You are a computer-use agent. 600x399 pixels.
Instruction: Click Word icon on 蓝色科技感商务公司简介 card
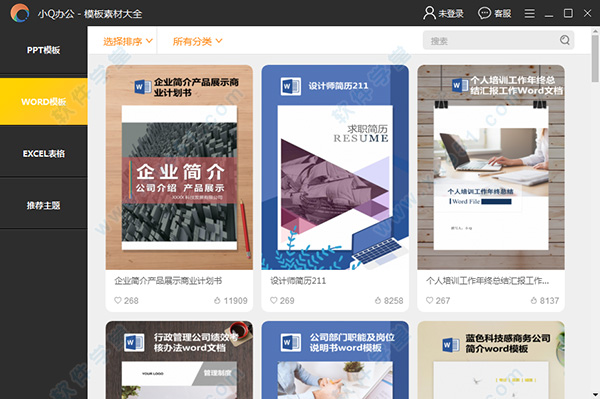point(451,344)
